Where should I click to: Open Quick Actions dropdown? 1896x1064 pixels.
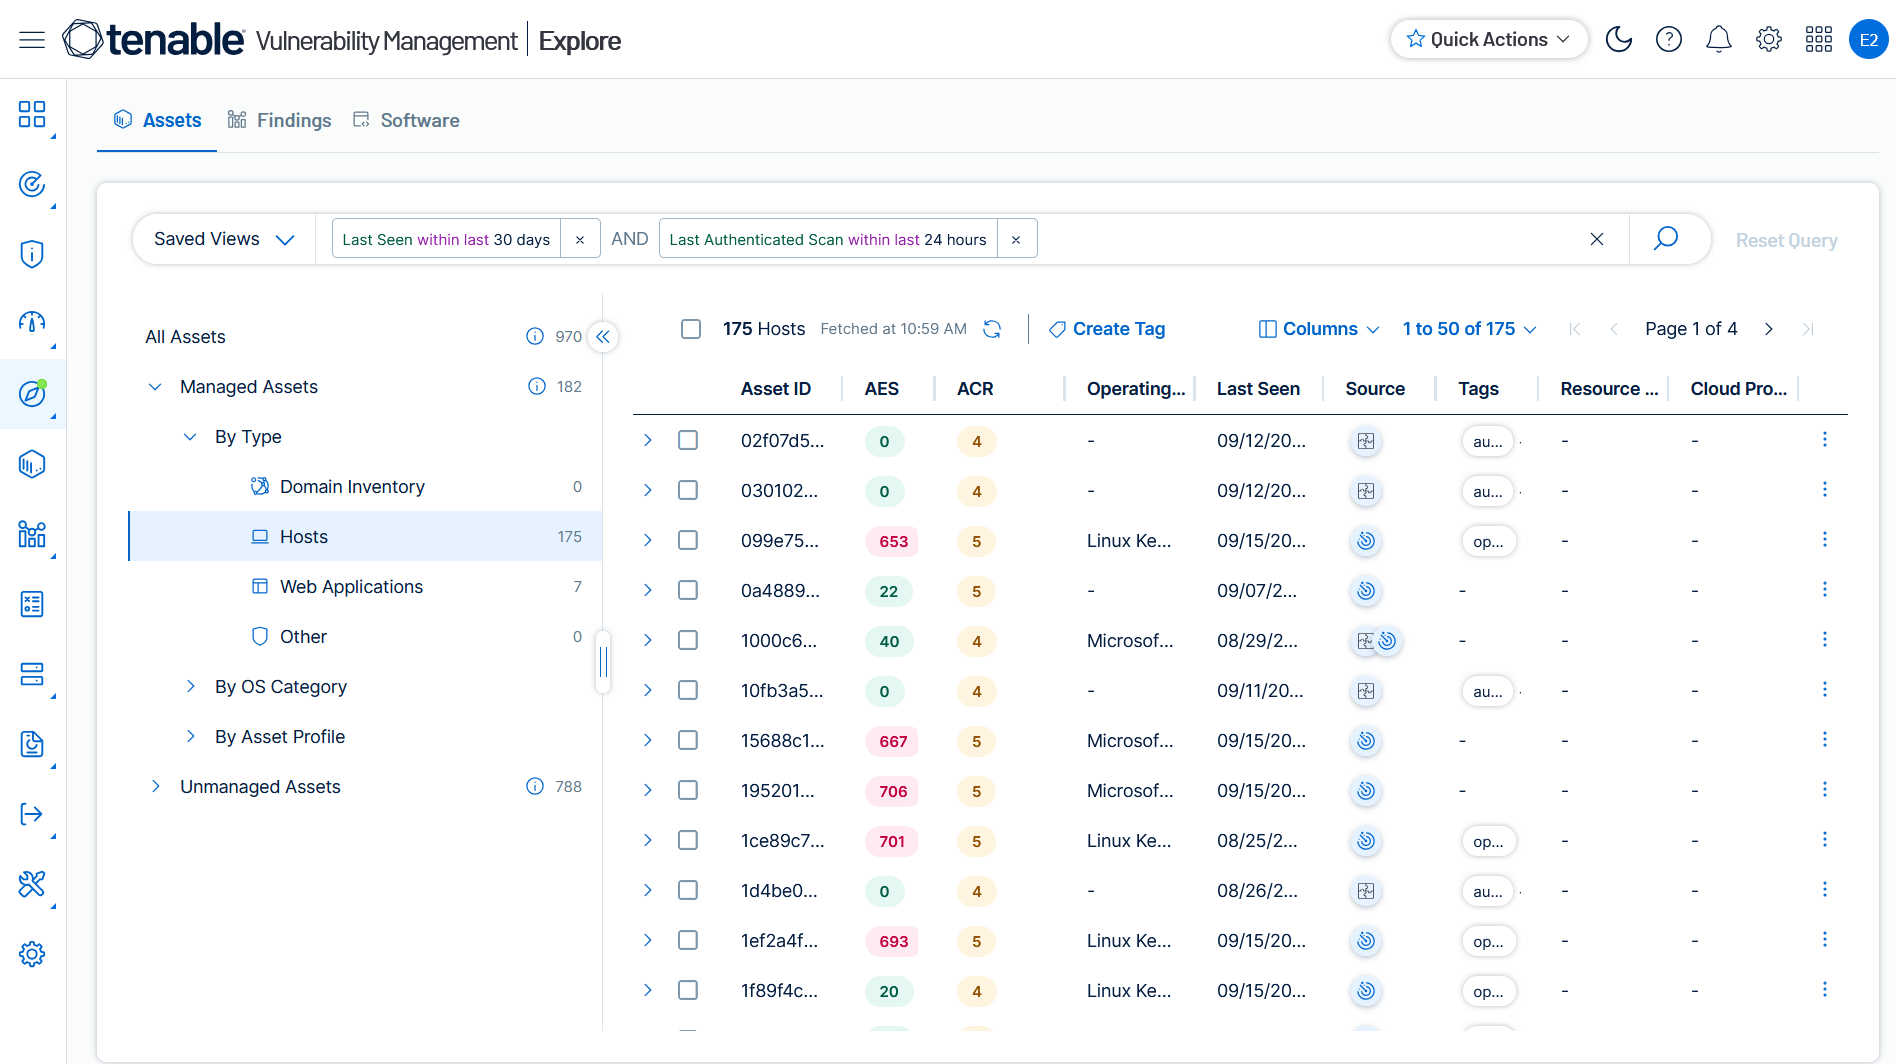[1489, 39]
